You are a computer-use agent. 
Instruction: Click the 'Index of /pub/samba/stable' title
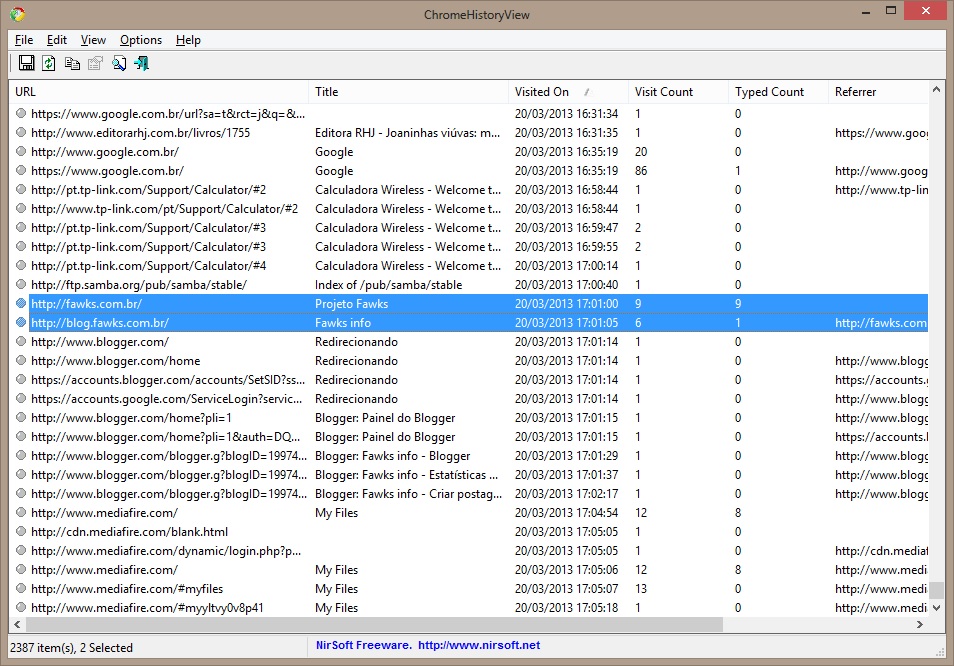[388, 285]
